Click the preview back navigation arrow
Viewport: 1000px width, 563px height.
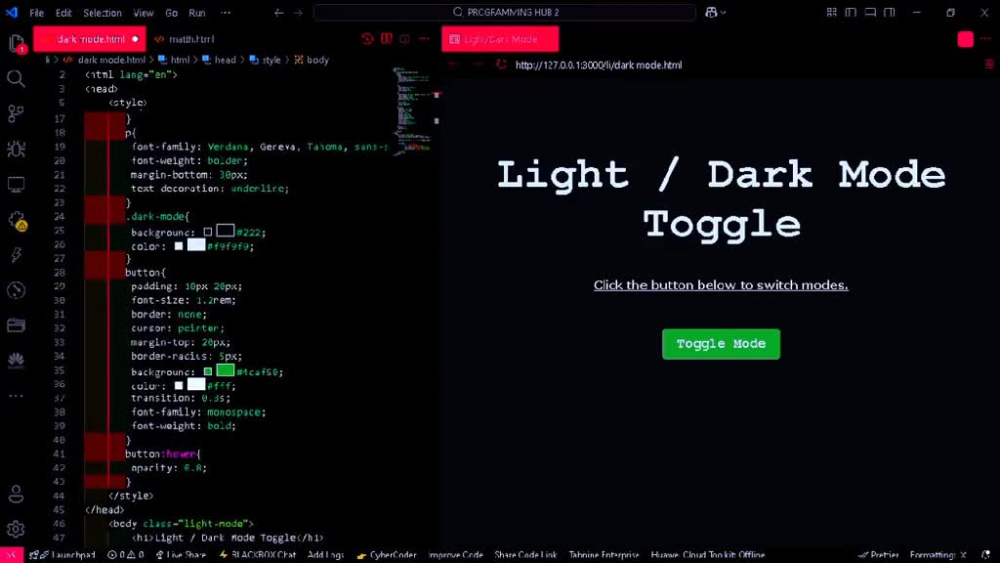point(453,64)
